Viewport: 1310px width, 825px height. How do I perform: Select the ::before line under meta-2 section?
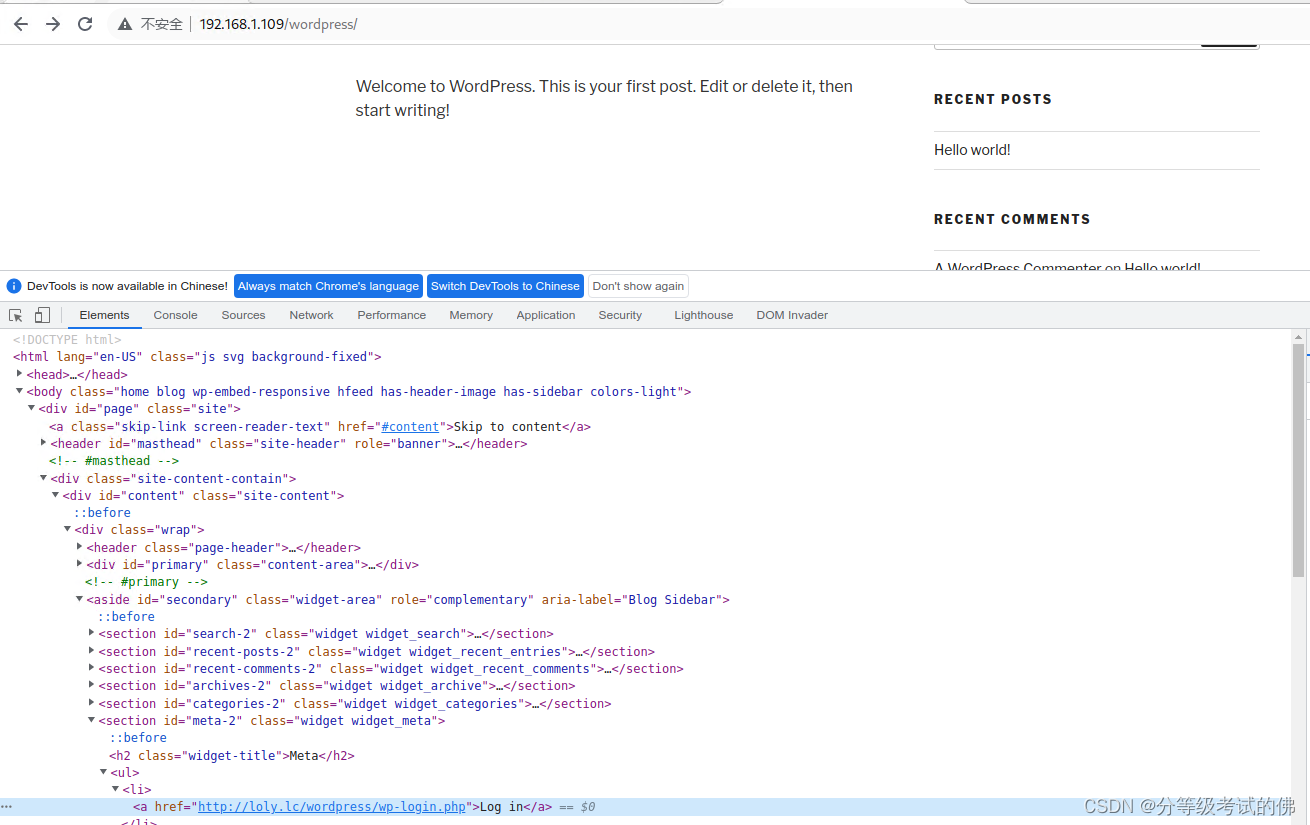[x=138, y=738]
